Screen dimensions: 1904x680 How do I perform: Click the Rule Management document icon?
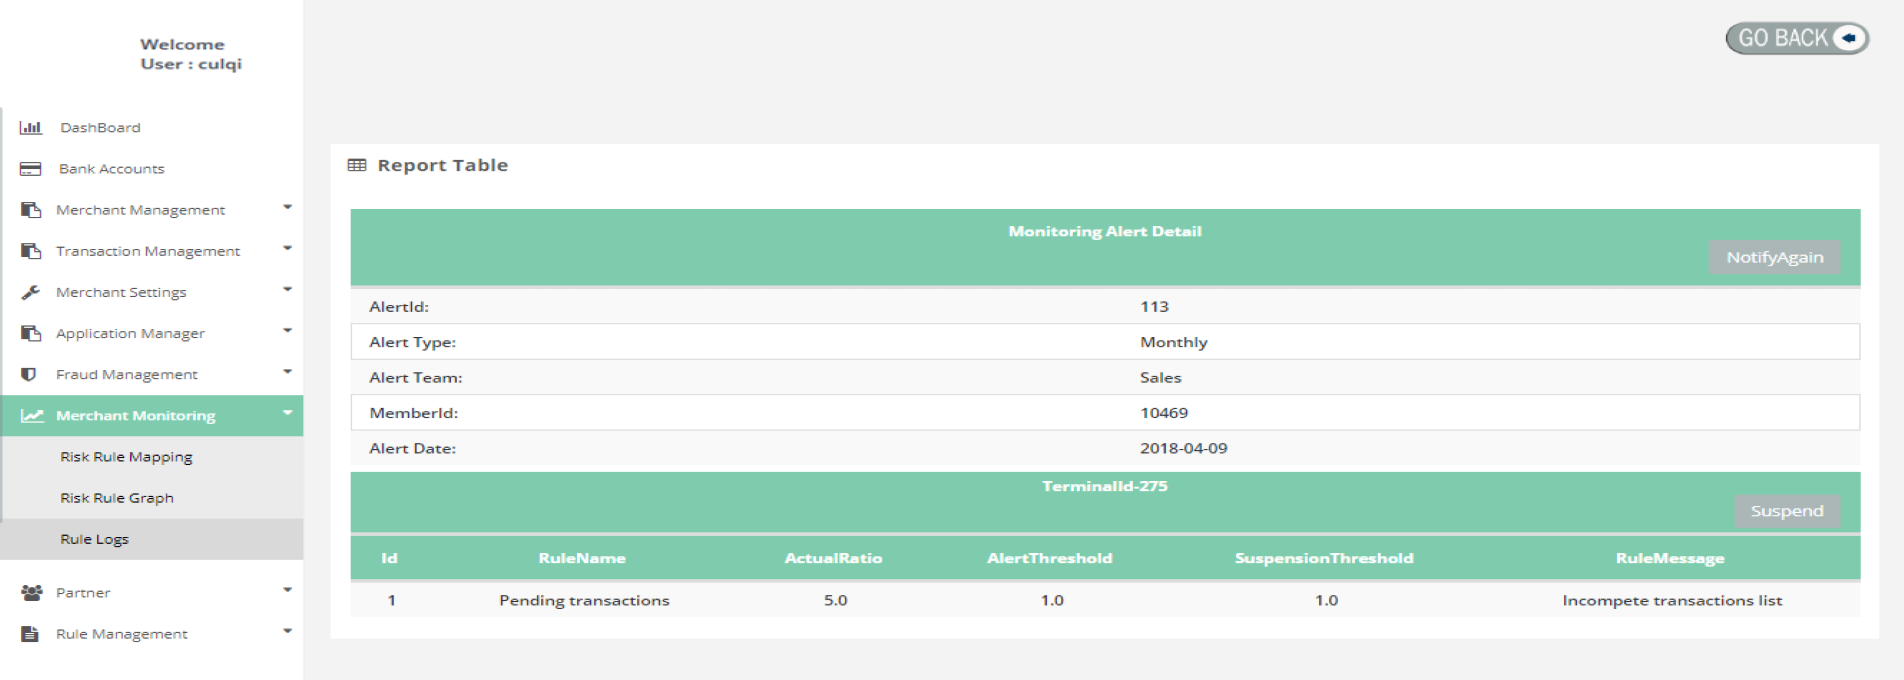click(30, 634)
